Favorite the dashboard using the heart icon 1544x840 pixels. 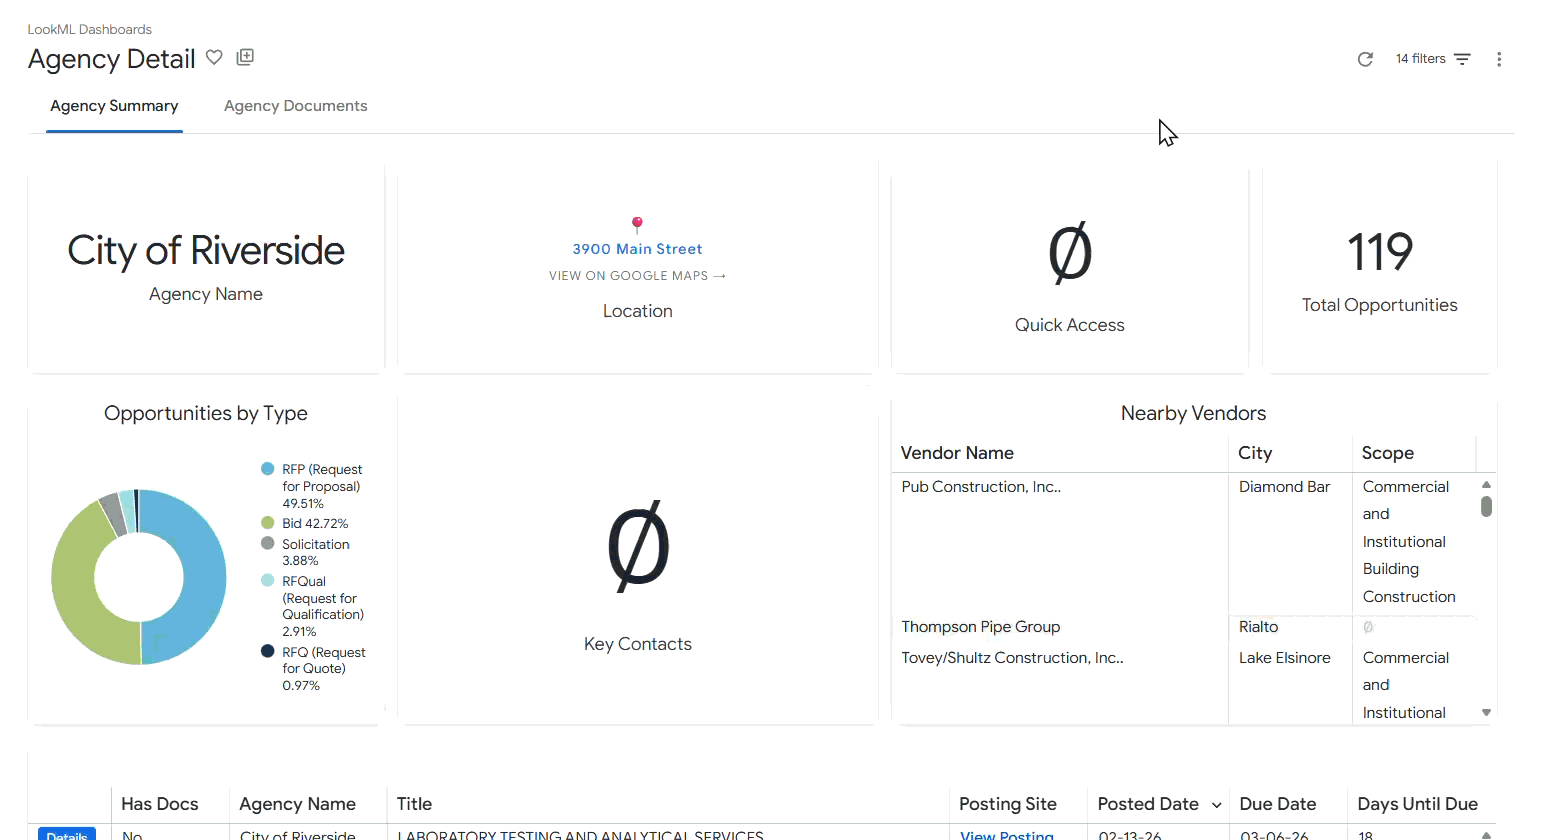(x=214, y=57)
